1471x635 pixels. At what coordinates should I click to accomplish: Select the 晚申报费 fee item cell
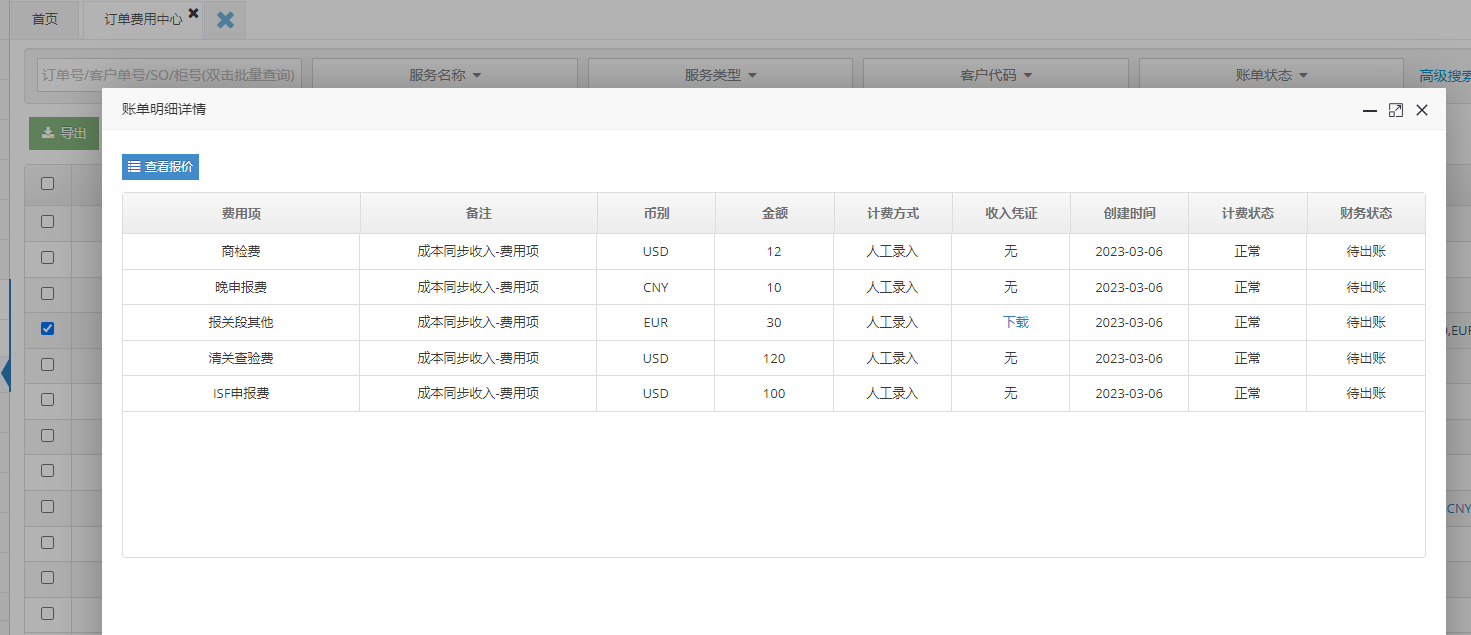(x=241, y=287)
